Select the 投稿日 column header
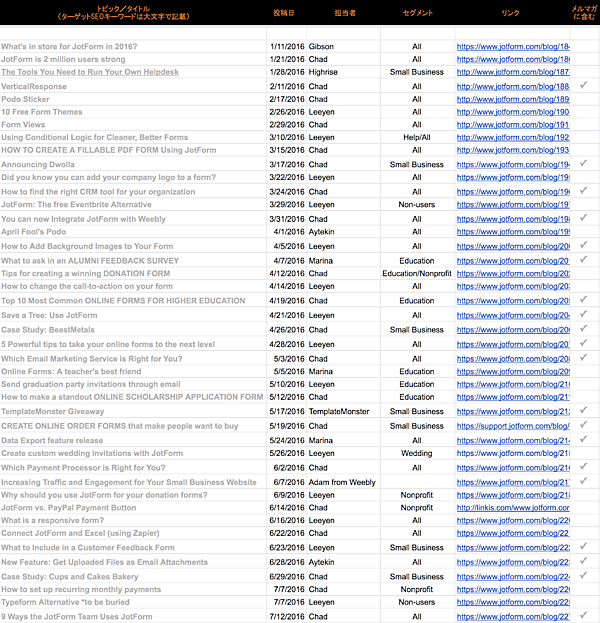This screenshot has height=623, width=600. point(284,13)
